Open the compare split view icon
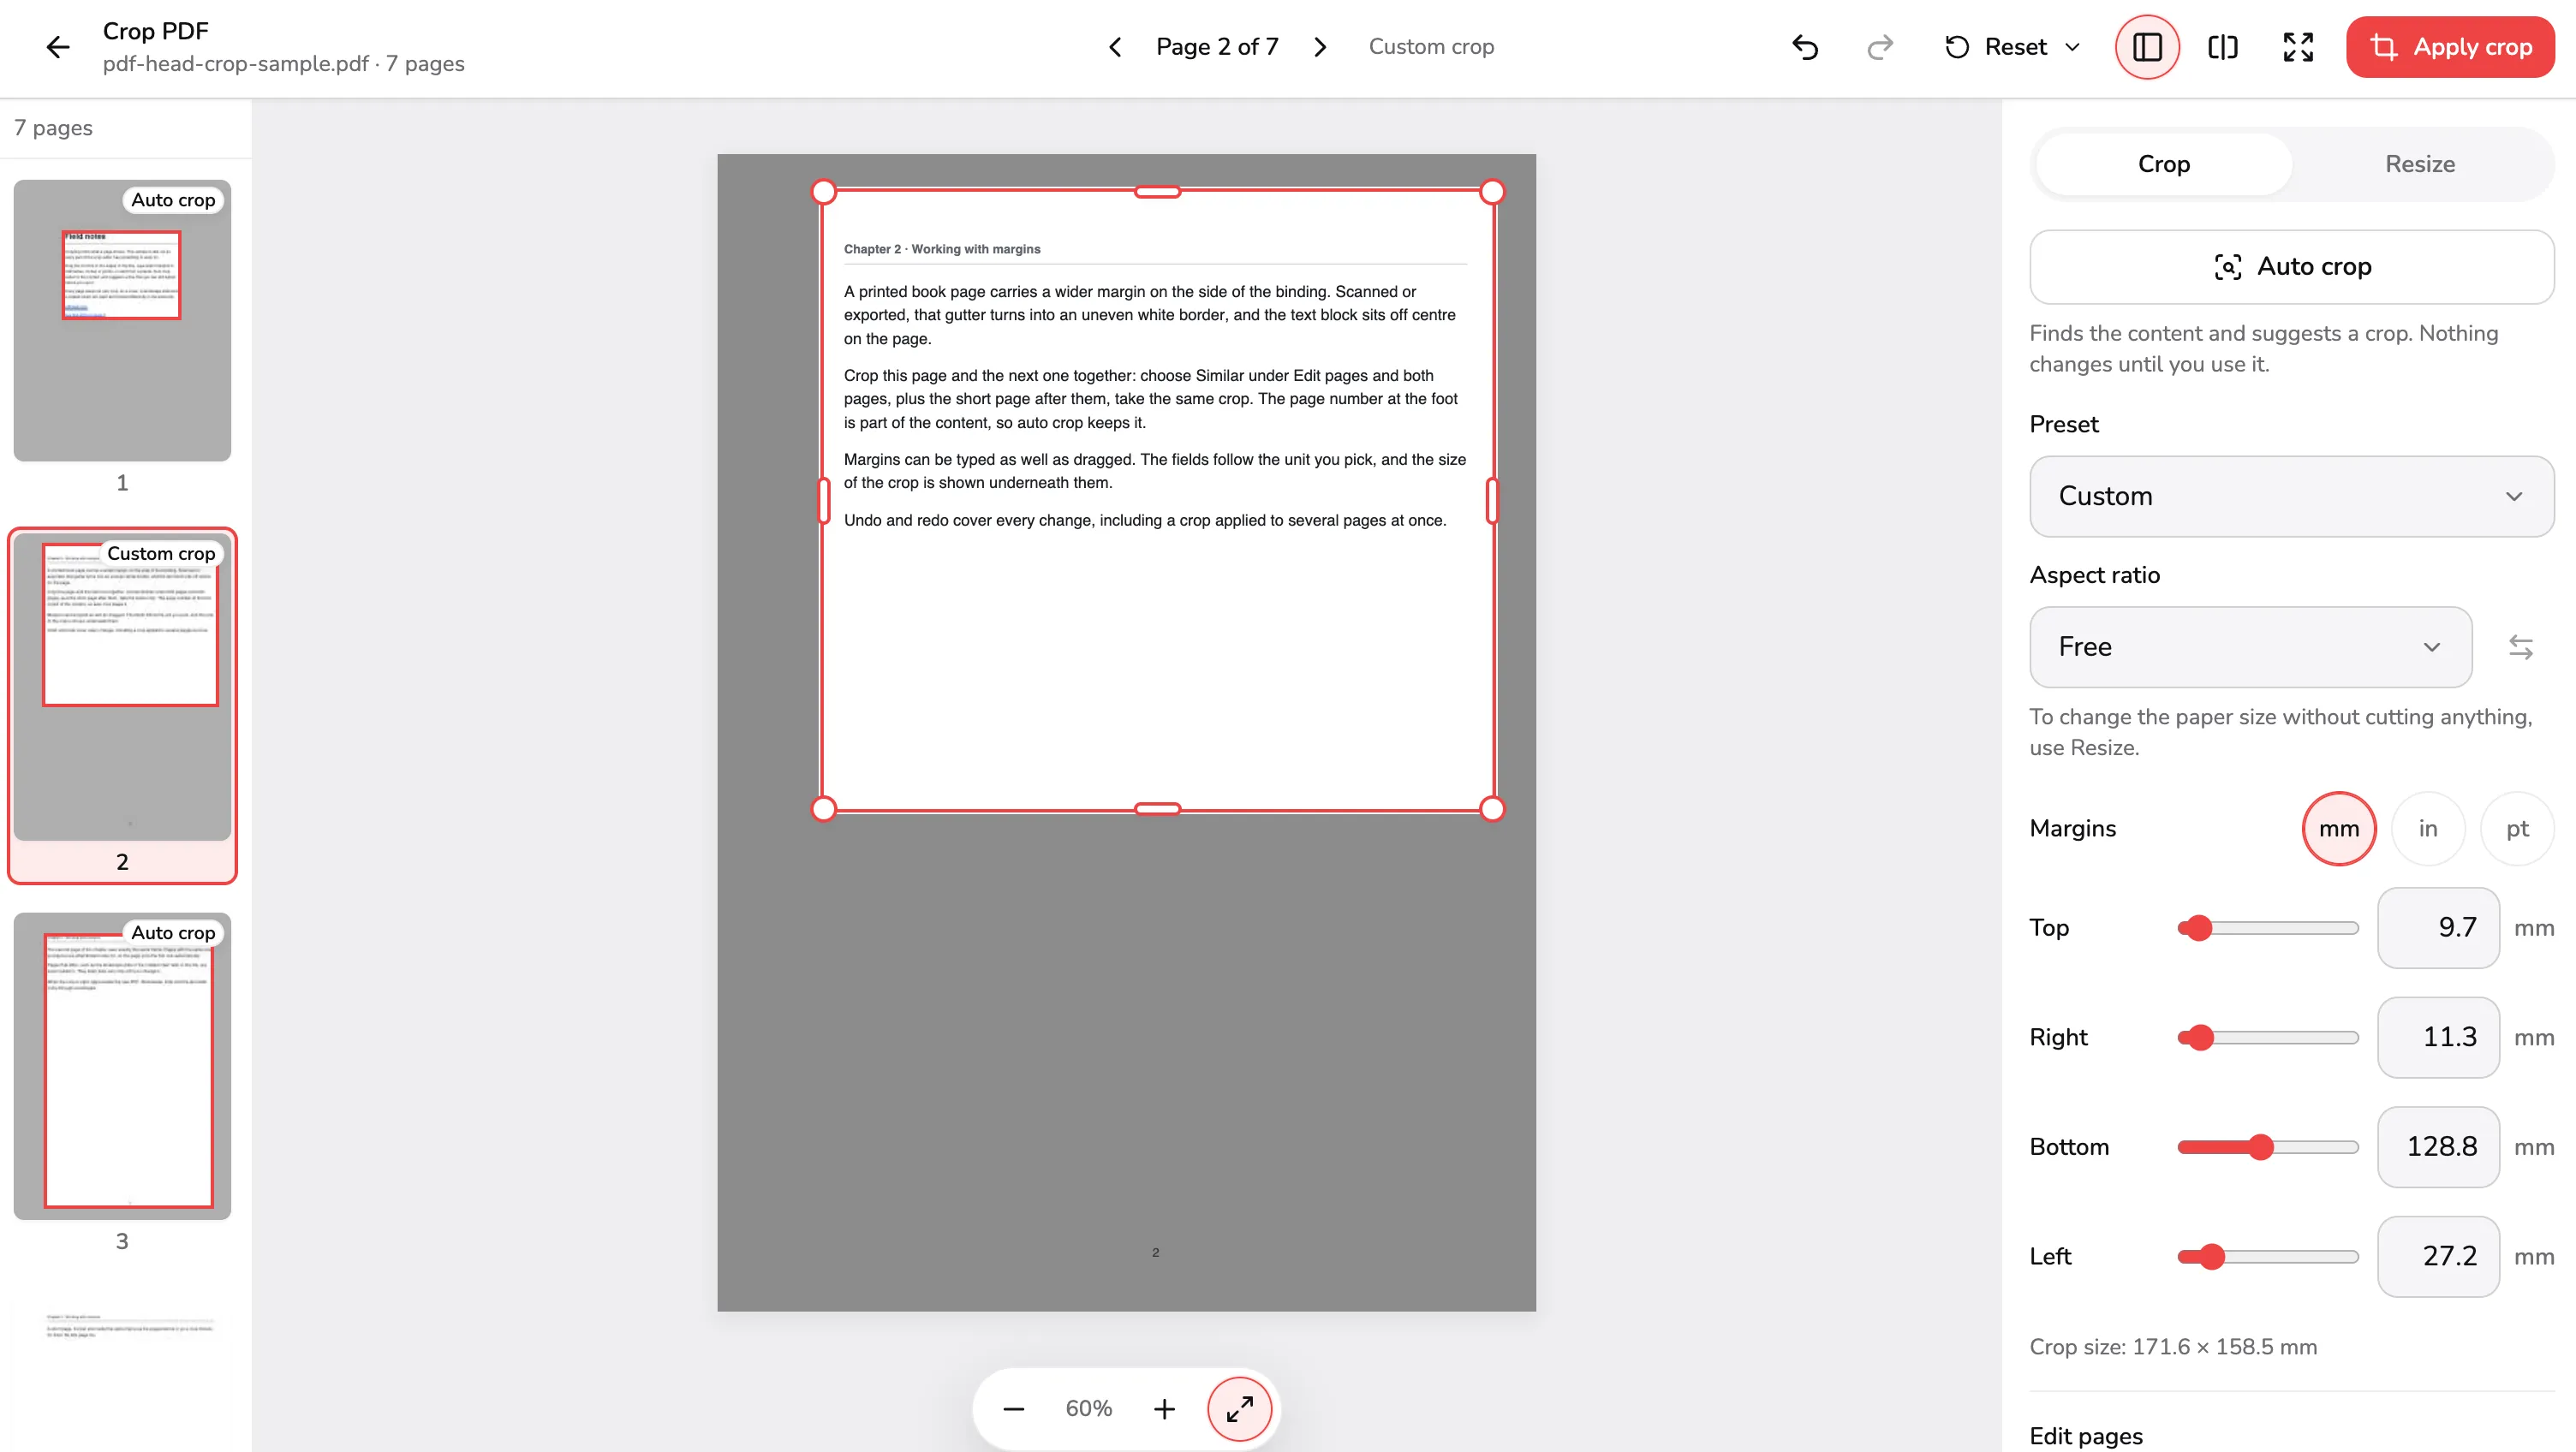Screen dimensions: 2576x1452 point(2222,47)
